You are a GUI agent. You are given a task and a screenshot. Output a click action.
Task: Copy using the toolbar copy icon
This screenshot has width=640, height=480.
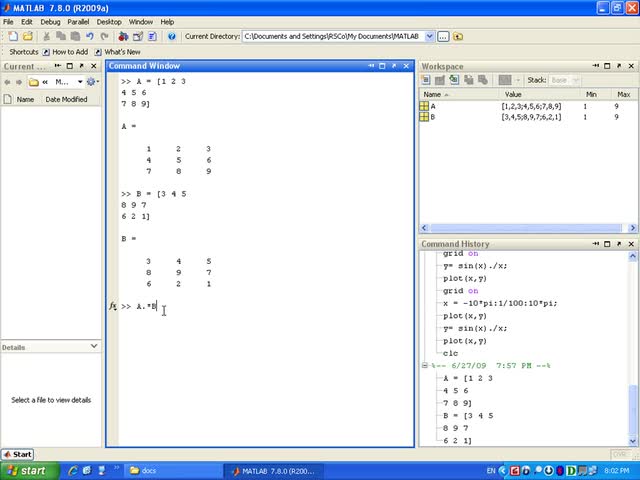click(61, 36)
